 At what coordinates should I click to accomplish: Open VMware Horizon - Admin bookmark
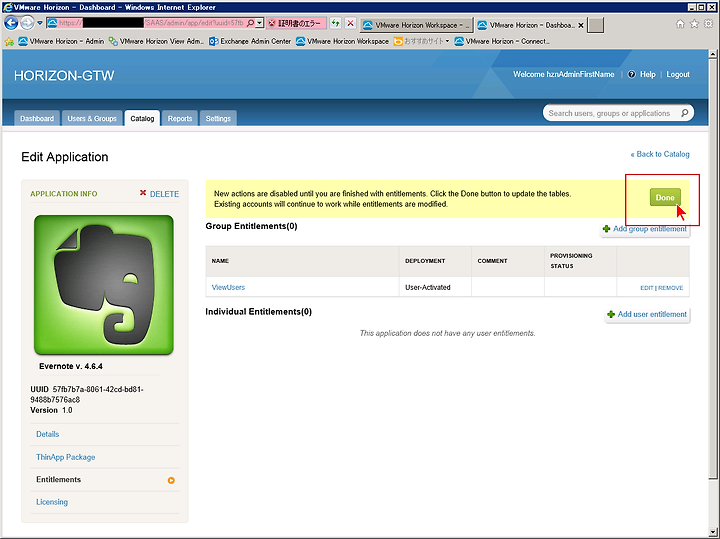point(61,41)
